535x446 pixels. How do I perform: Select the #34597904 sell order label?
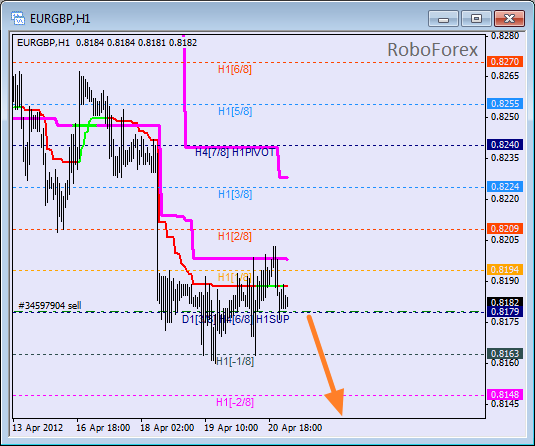[50, 305]
